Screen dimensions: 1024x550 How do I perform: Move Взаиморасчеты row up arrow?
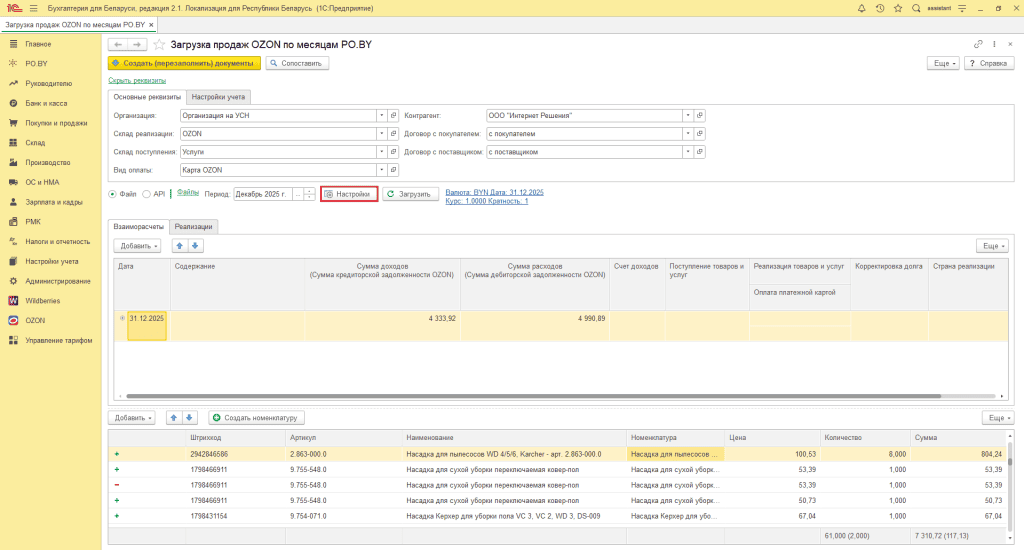[x=180, y=246]
